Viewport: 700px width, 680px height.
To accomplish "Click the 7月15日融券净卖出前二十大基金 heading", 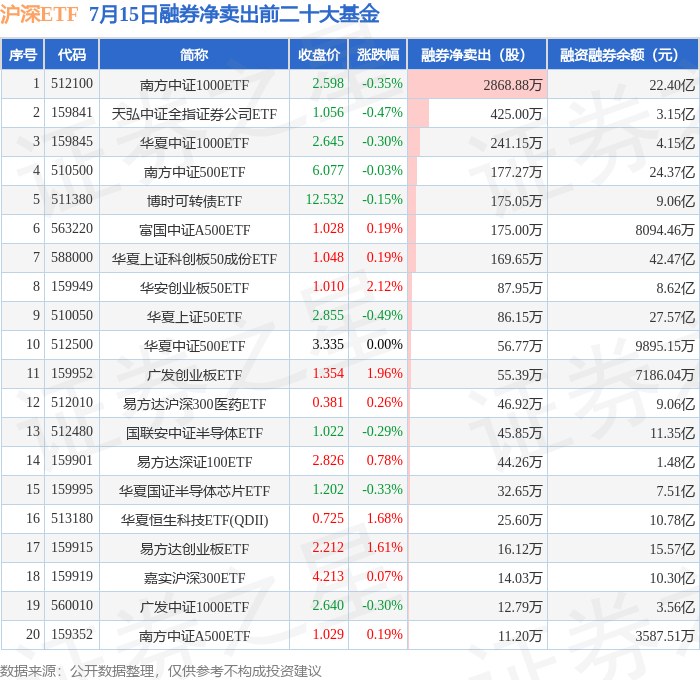I will click(x=234, y=14).
